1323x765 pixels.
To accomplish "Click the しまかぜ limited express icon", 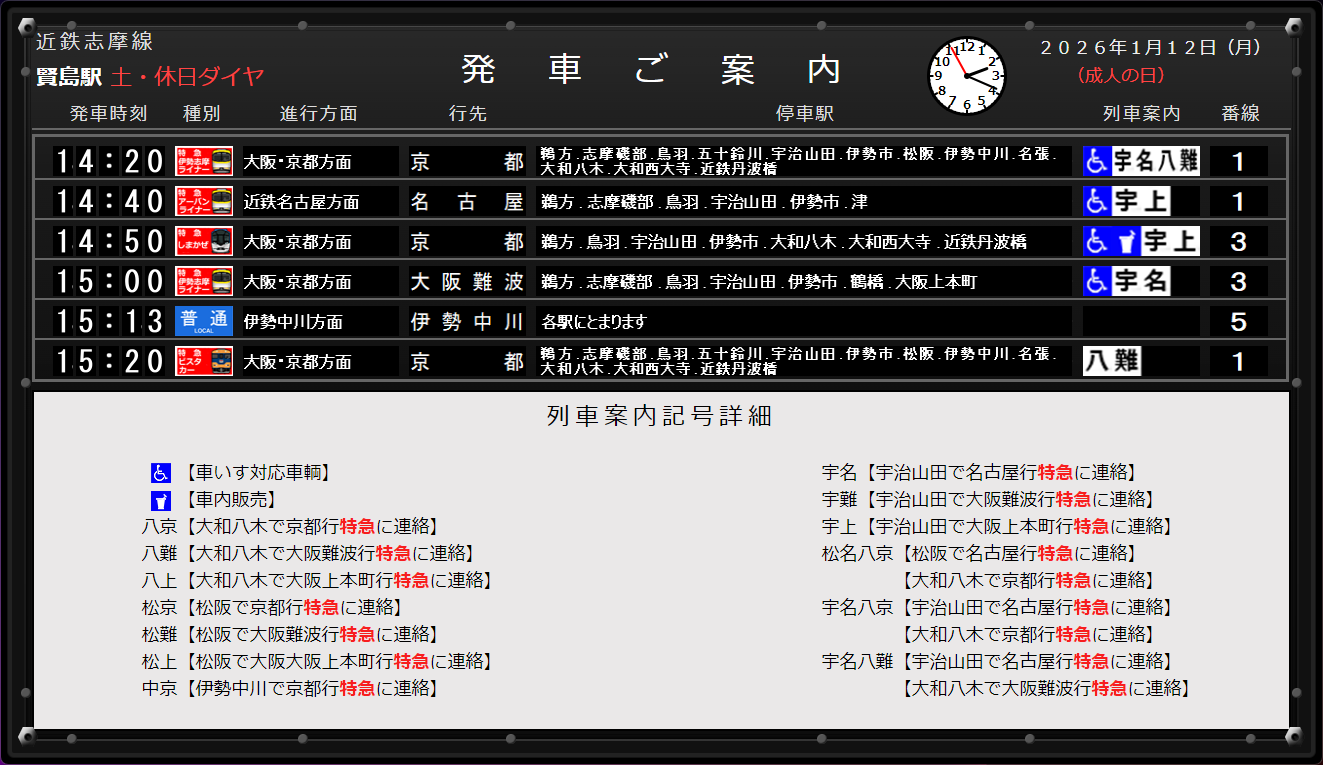I will point(204,241).
